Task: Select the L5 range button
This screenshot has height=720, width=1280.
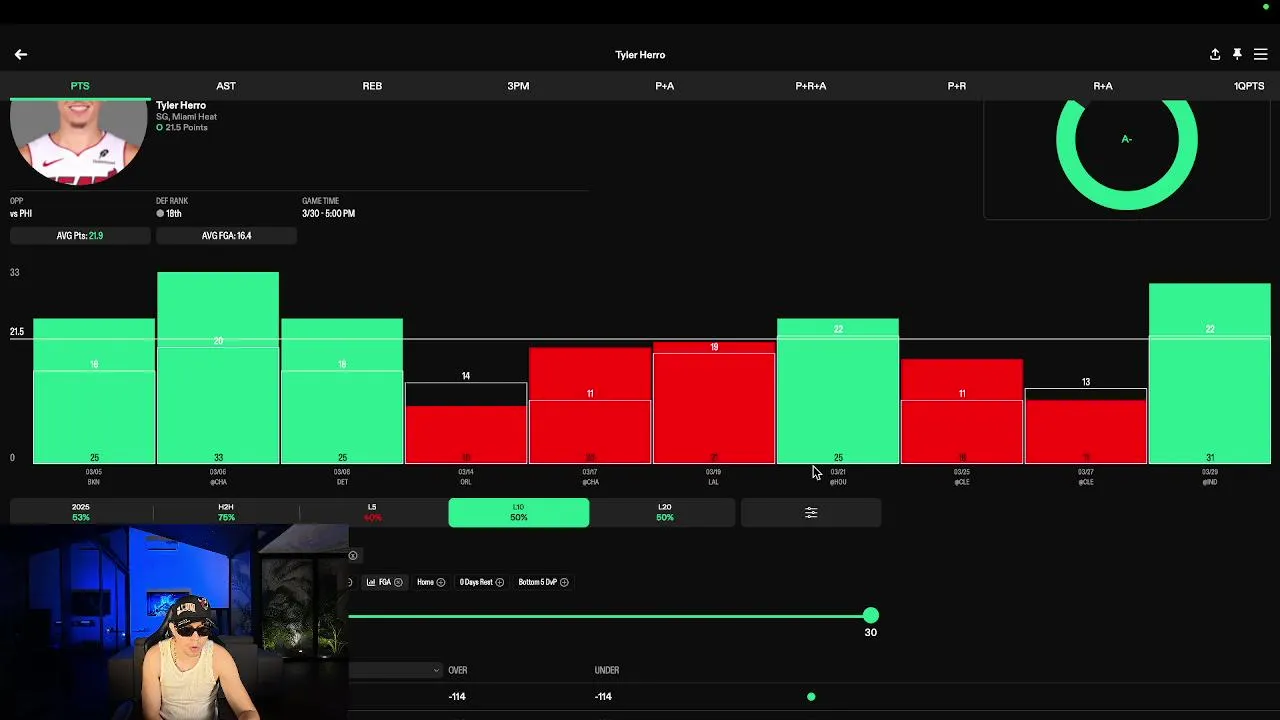Action: (x=372, y=513)
